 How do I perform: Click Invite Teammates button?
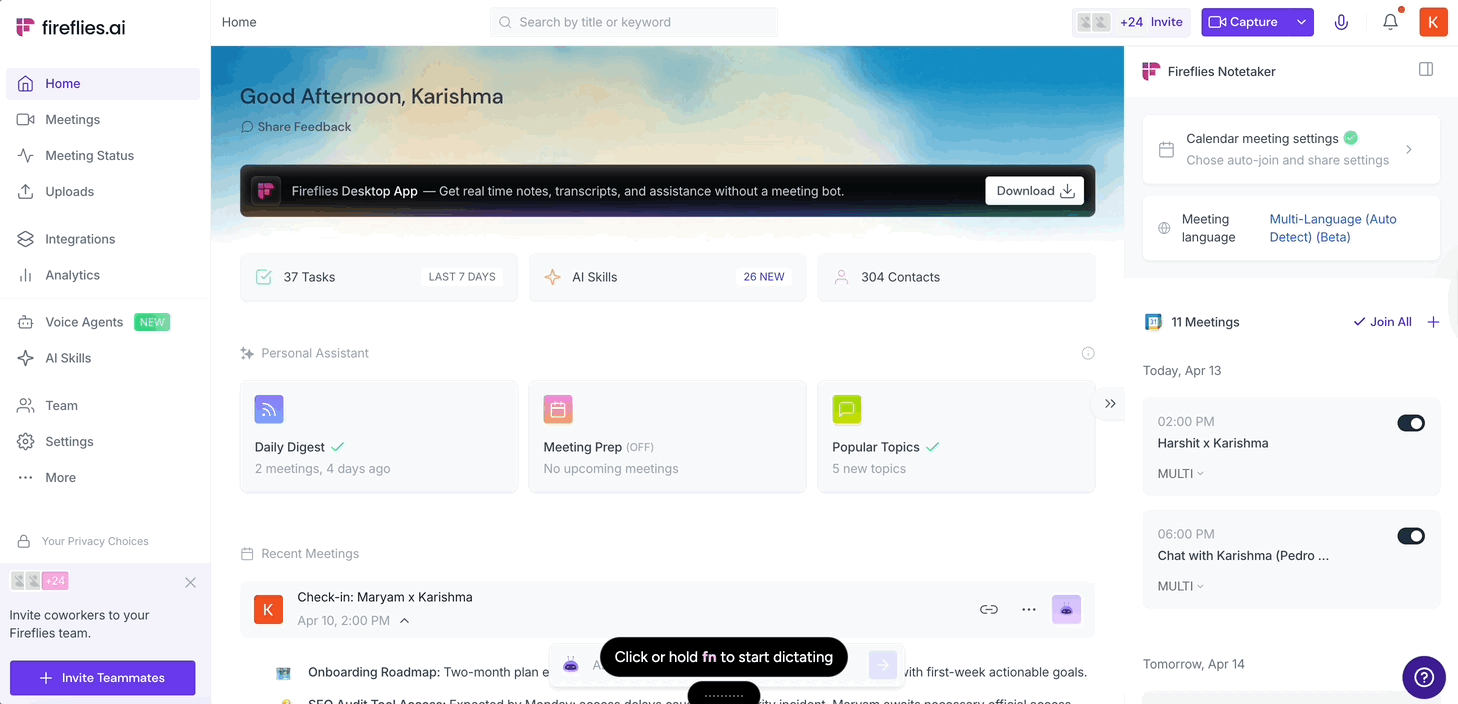103,678
